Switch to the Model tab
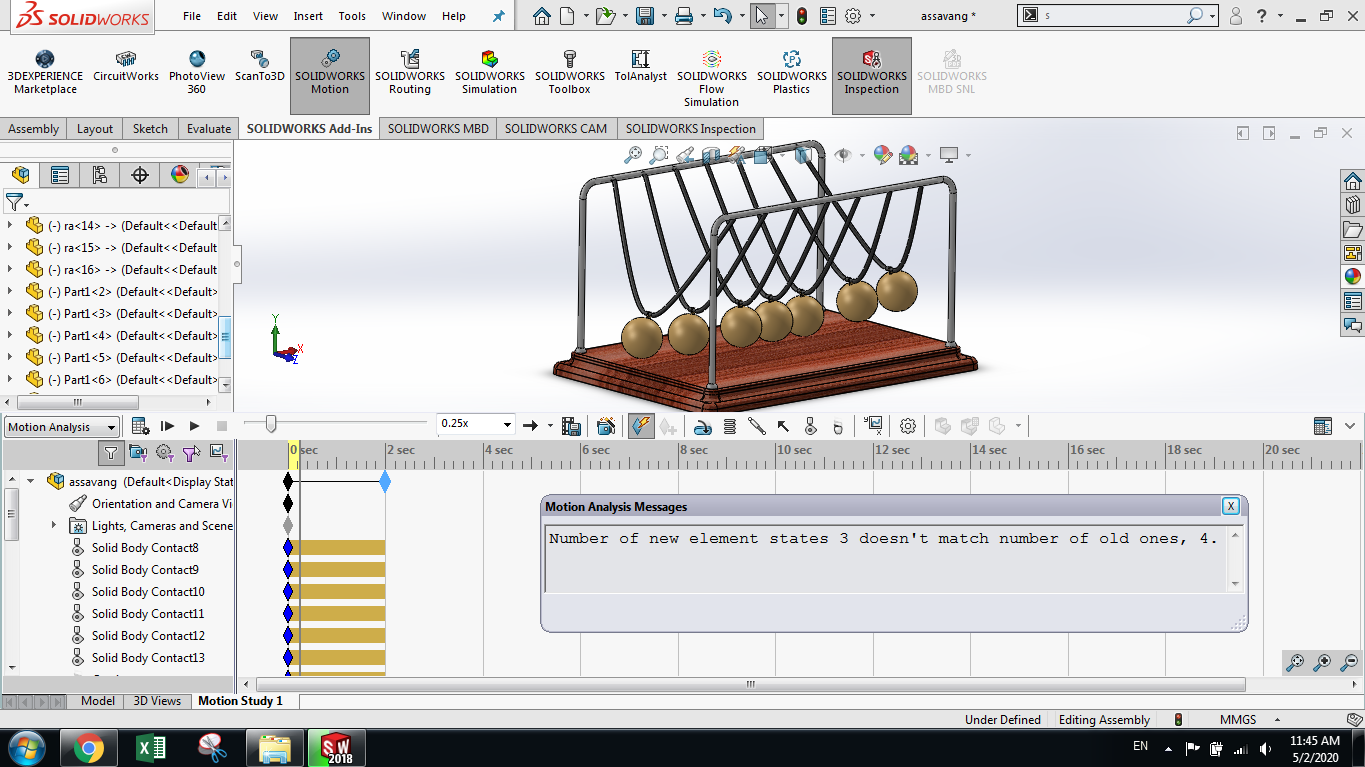1365x767 pixels. click(x=98, y=701)
